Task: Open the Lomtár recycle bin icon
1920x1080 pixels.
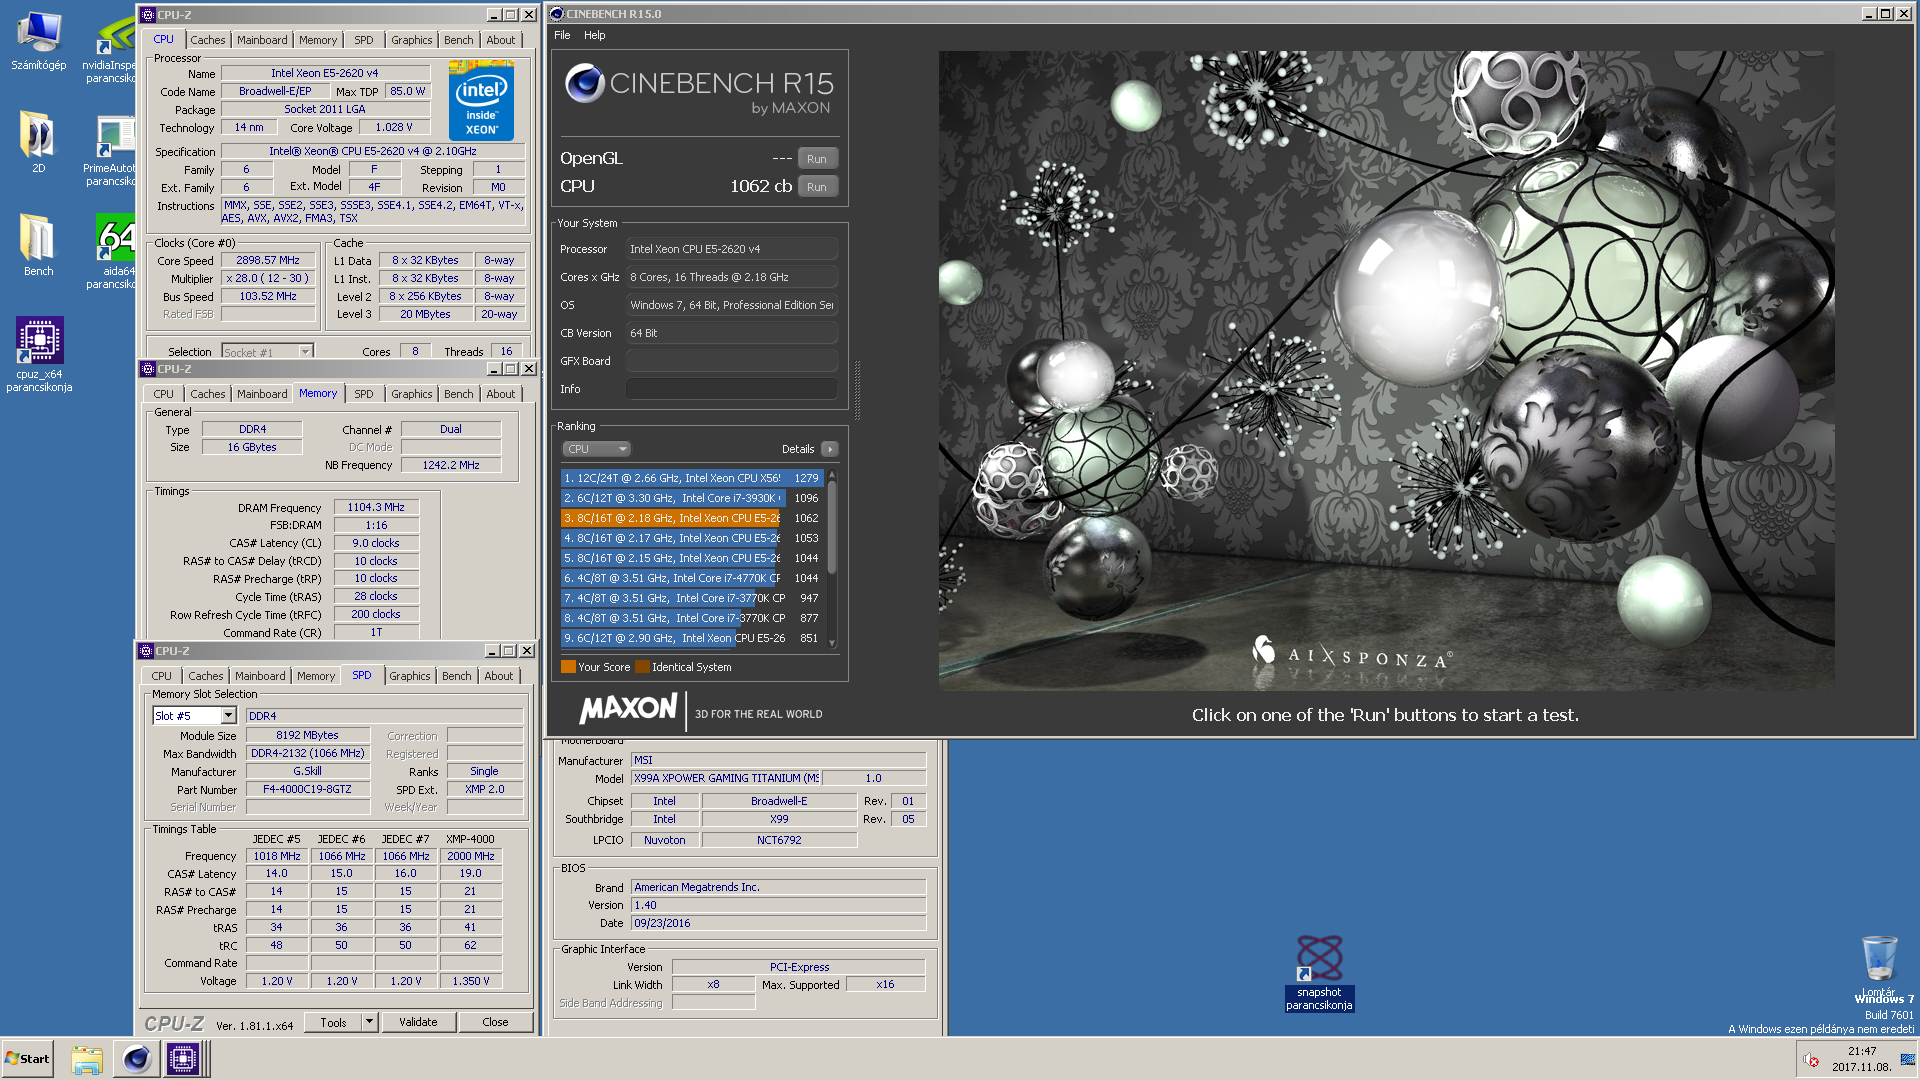Action: 1879,966
